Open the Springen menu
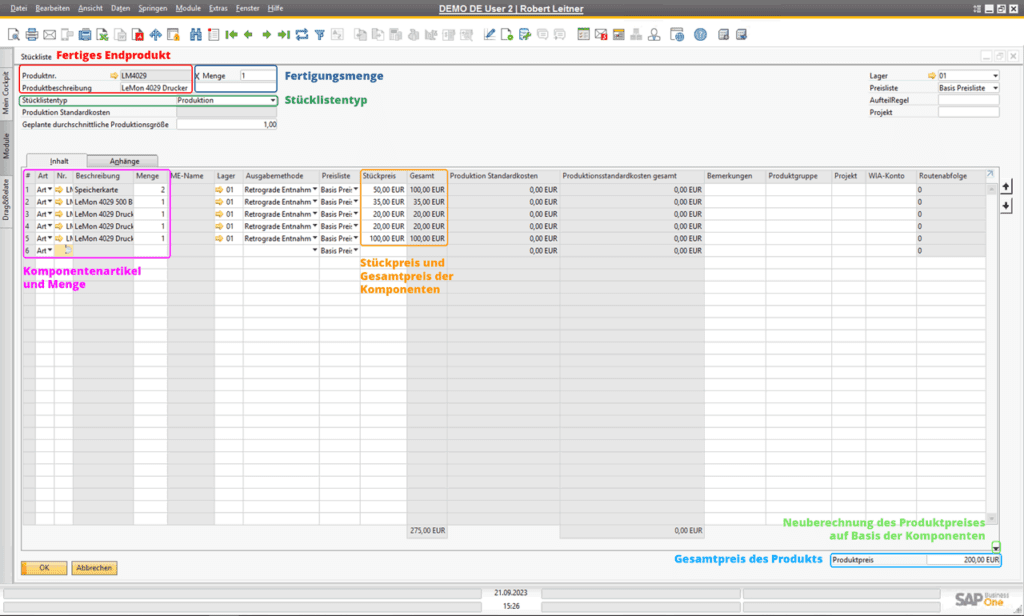The width and height of the screenshot is (1024, 616). pyautogui.click(x=153, y=8)
